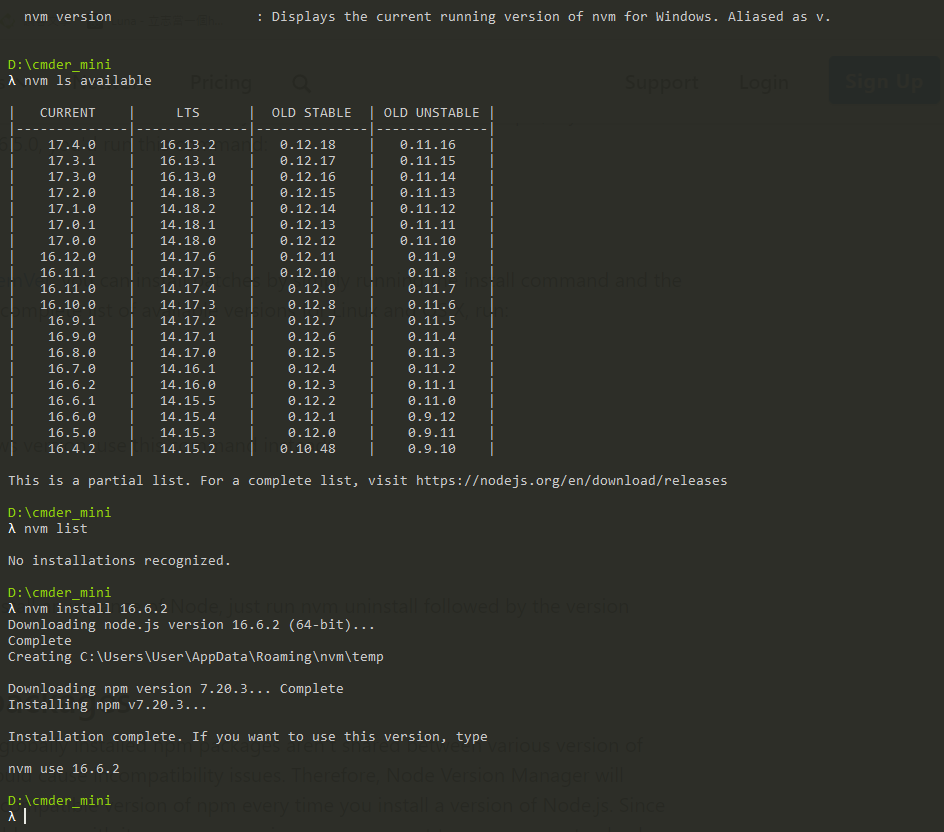This screenshot has height=832, width=944.
Task: Click 'No installations recognized.' message
Action: (119, 560)
